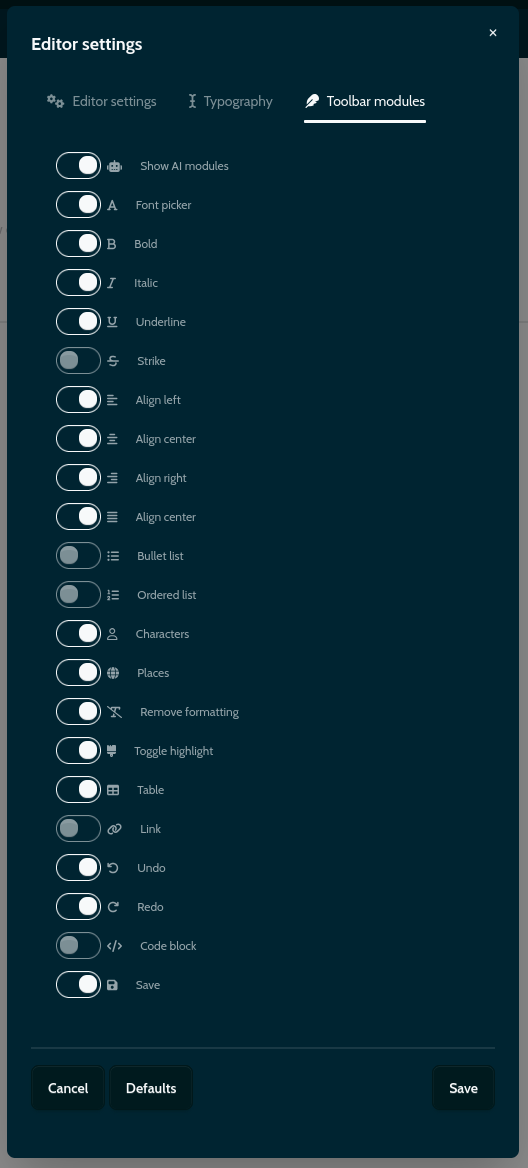528x1168 pixels.
Task: Turn on the Ordered list toggle
Action: 78,594
